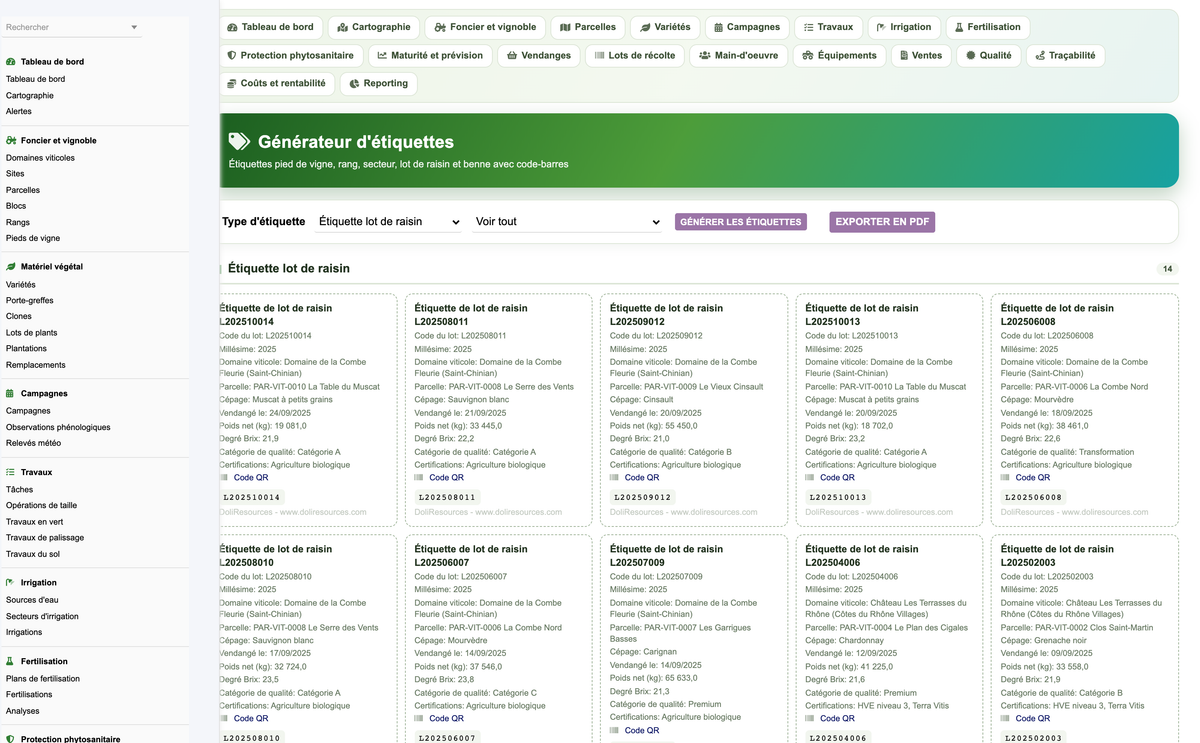Viewport: 1200px width, 743px height.
Task: Open the Voir tout filter dropdown
Action: tap(567, 222)
